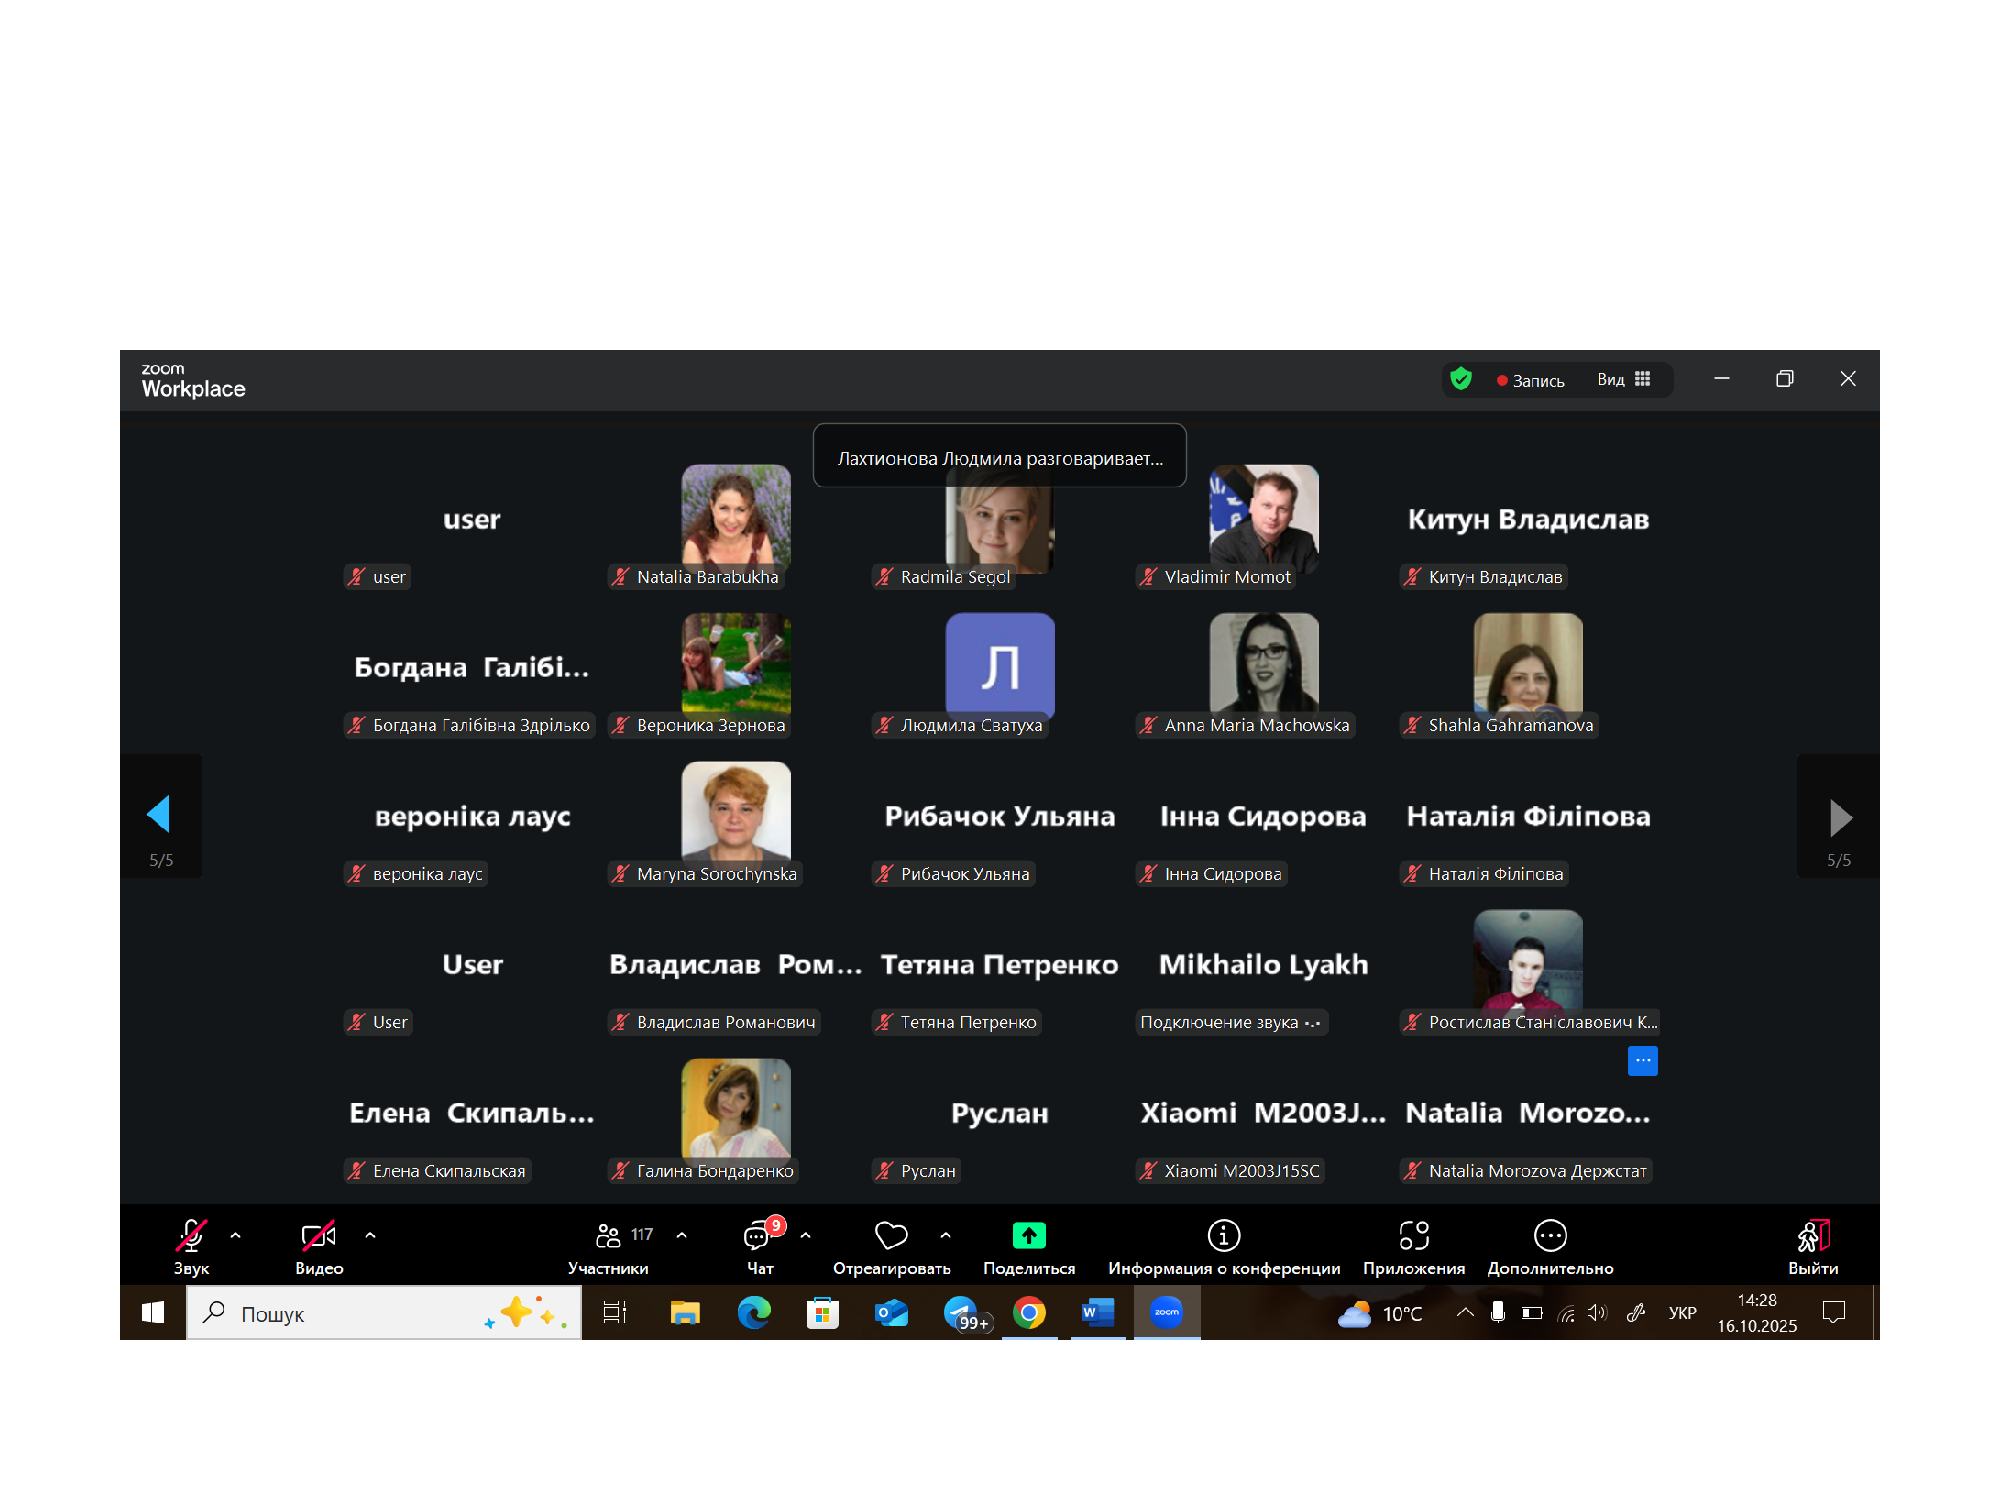2000x1500 pixels.
Task: Open the Participants panel icon
Action: pyautogui.click(x=608, y=1236)
